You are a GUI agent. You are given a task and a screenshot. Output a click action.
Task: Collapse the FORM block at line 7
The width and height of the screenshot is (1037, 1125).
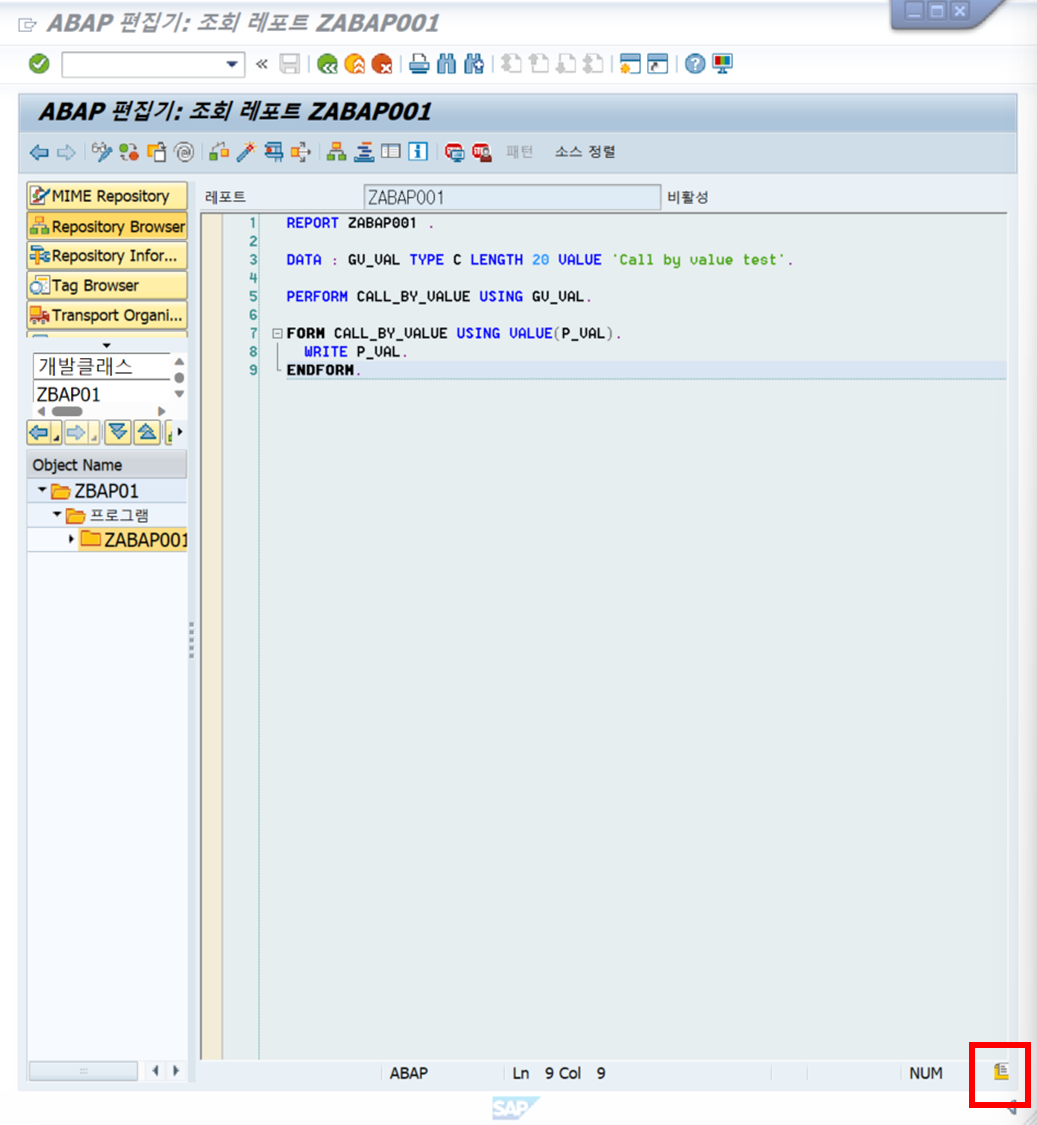(x=277, y=333)
